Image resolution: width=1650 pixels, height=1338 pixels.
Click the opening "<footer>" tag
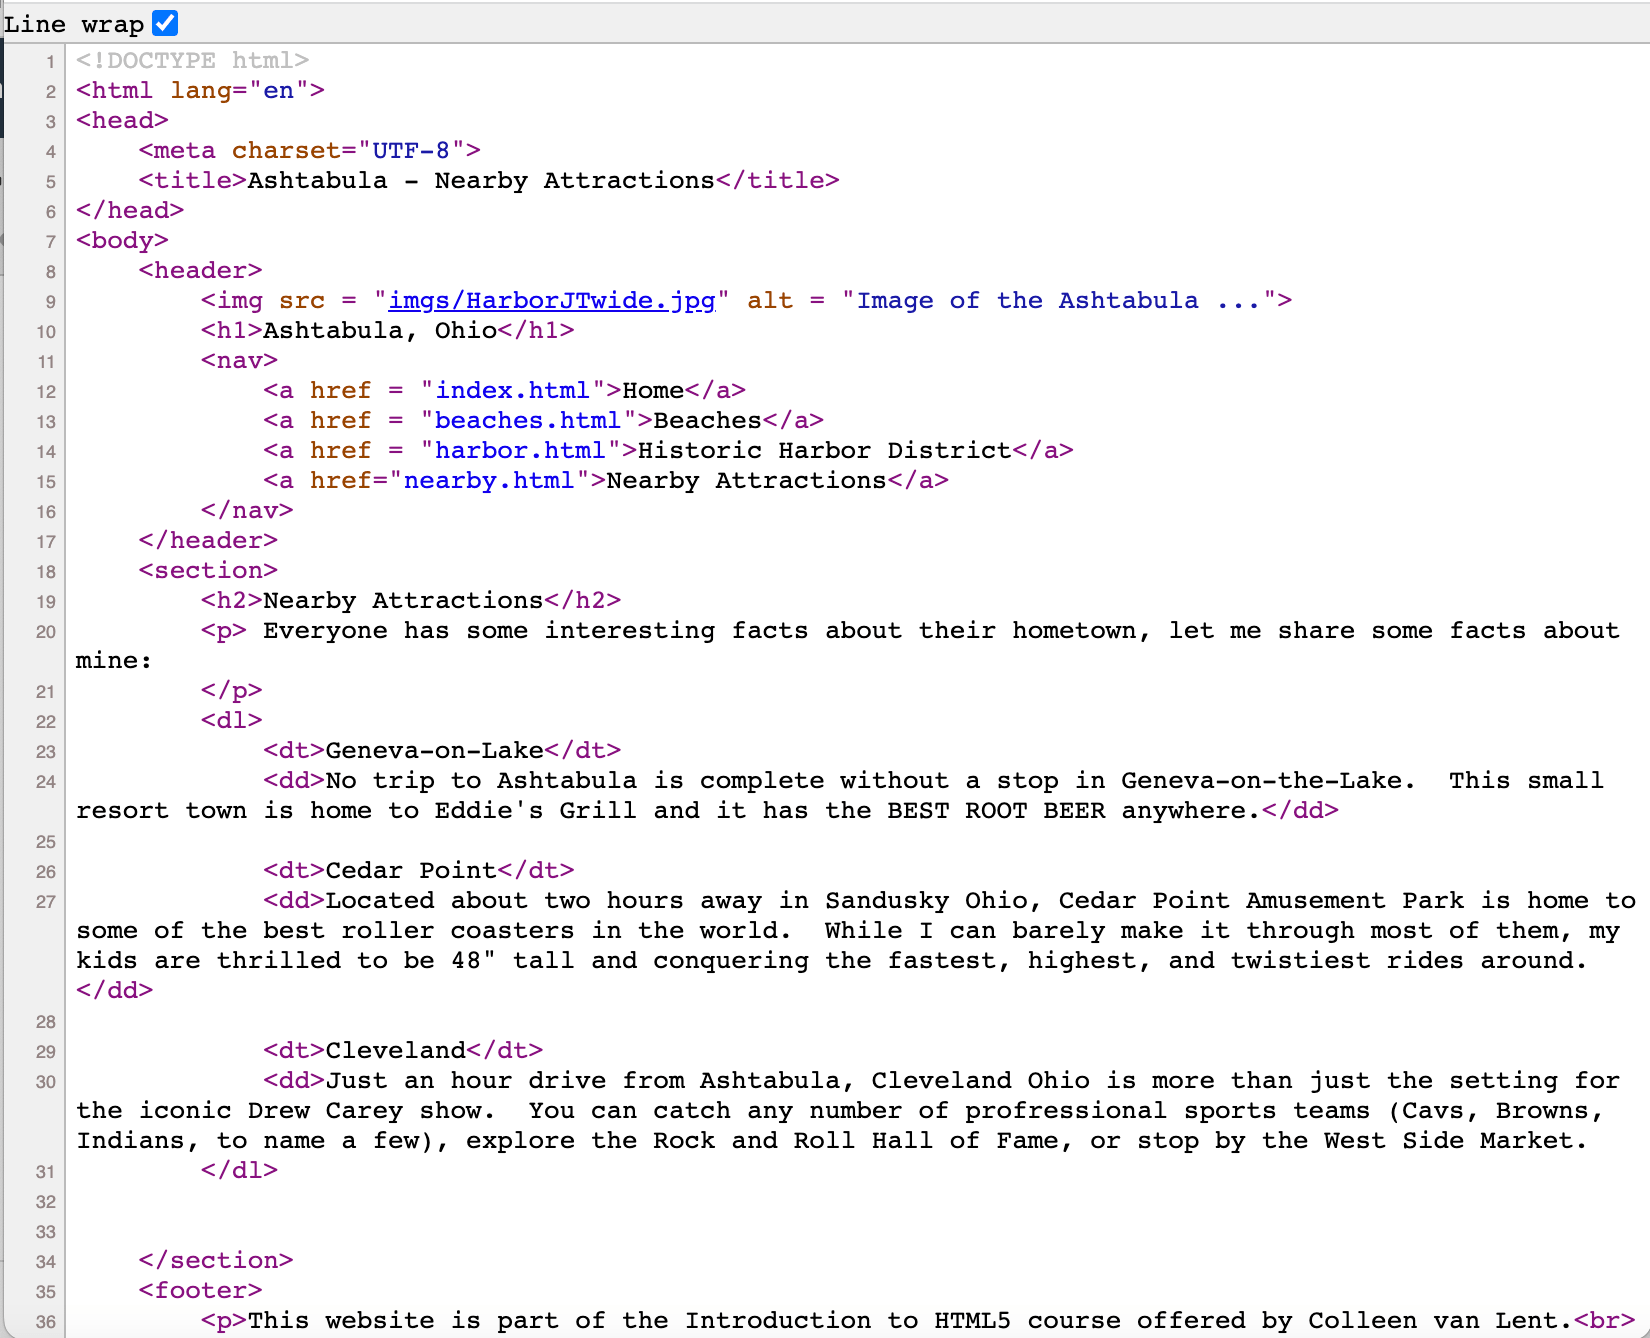coord(200,1290)
